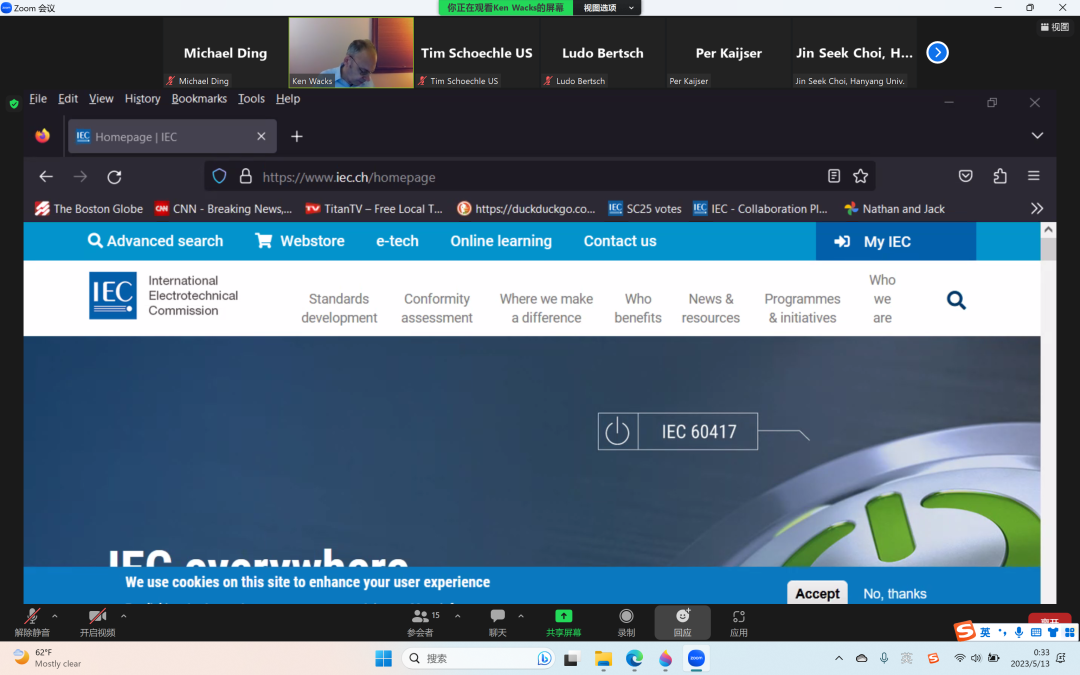
Task: Open the Pocket save icon
Action: tap(966, 176)
